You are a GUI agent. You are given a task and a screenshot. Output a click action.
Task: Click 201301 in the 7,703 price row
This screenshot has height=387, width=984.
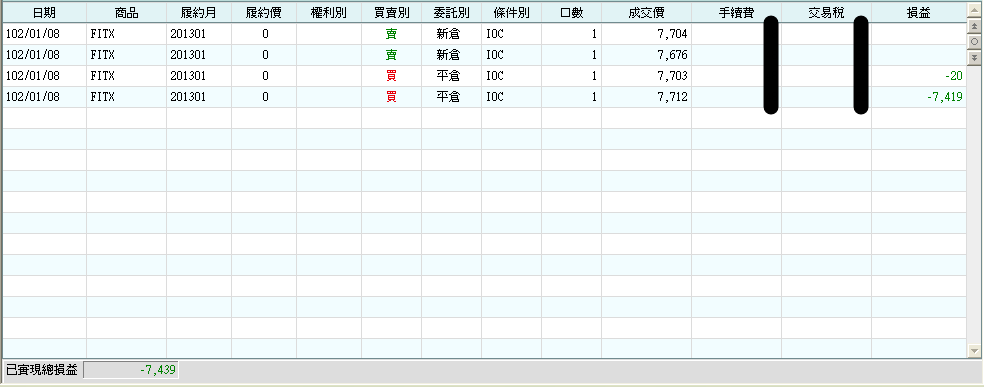(x=188, y=76)
